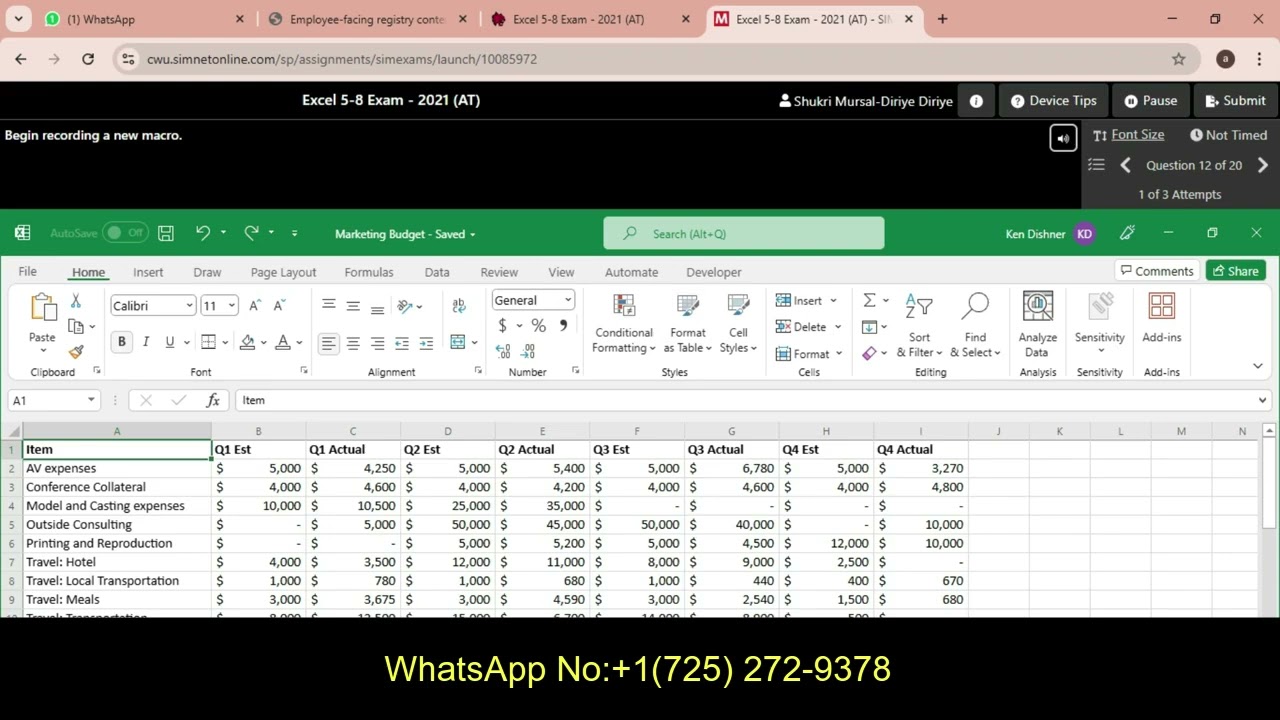Click Decrease Decimal icon
This screenshot has width=1280, height=720.
(x=528, y=351)
